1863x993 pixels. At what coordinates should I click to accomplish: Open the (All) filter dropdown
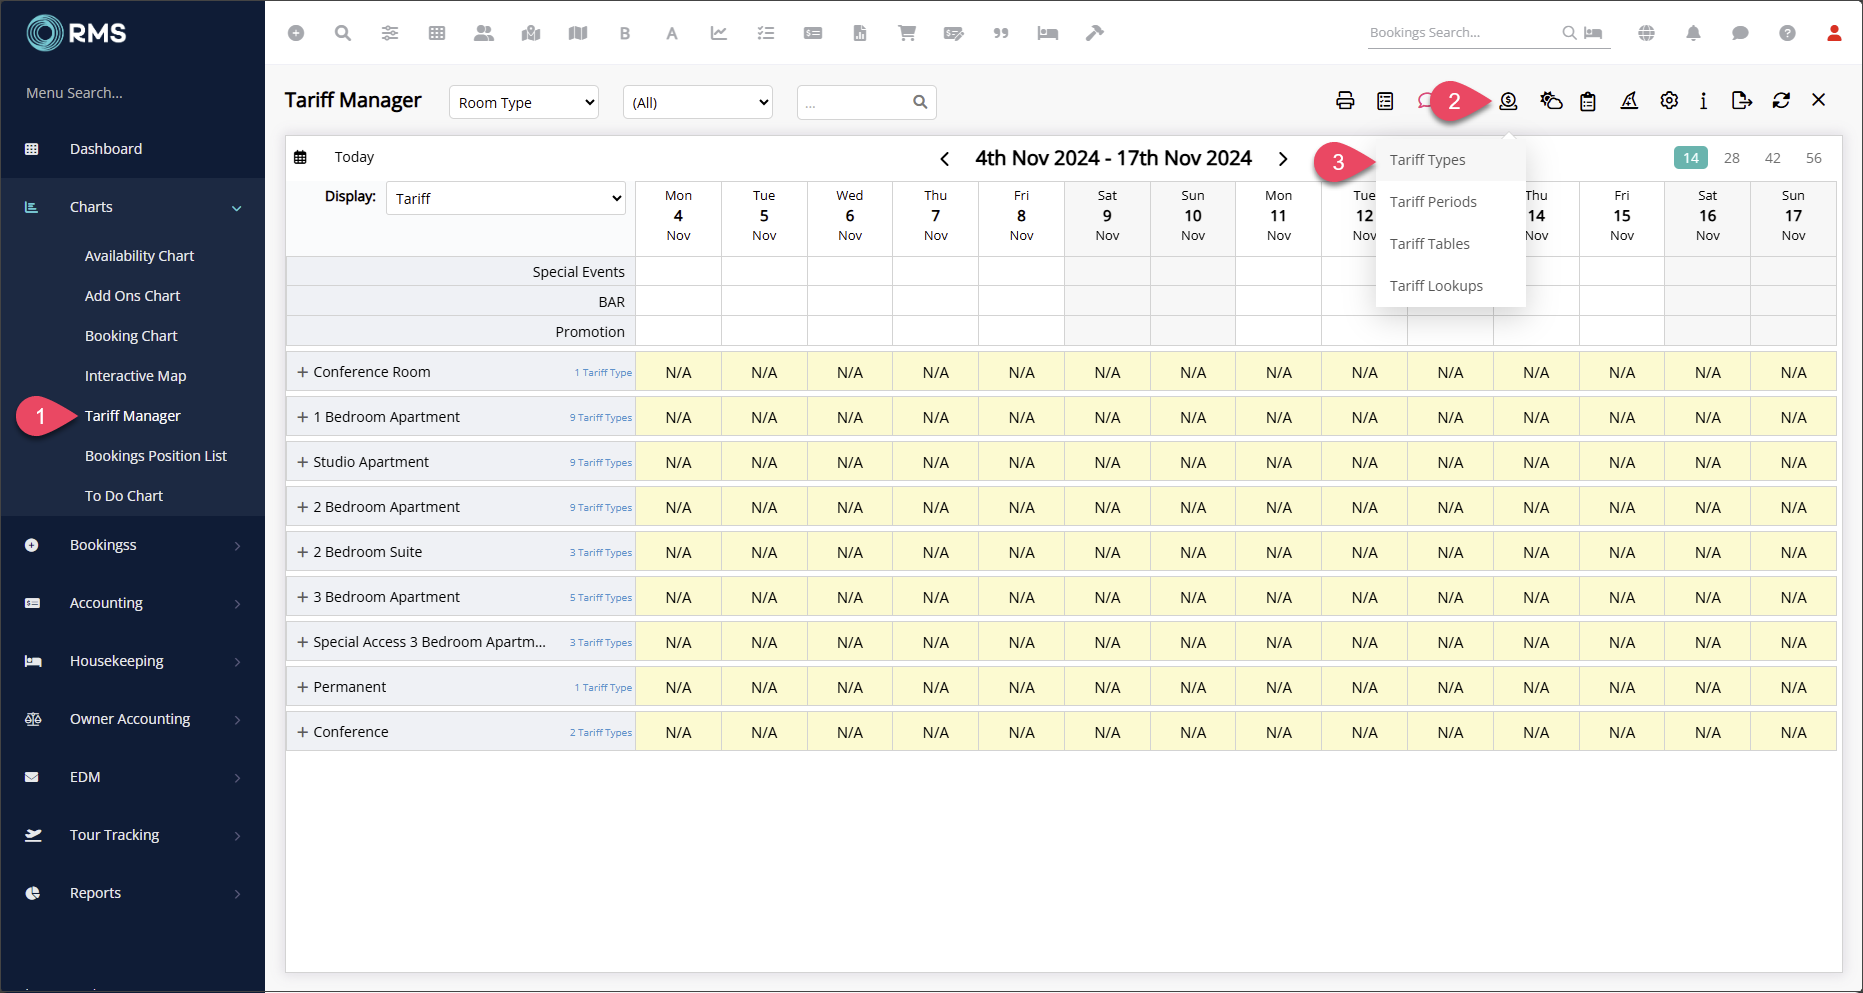point(698,102)
